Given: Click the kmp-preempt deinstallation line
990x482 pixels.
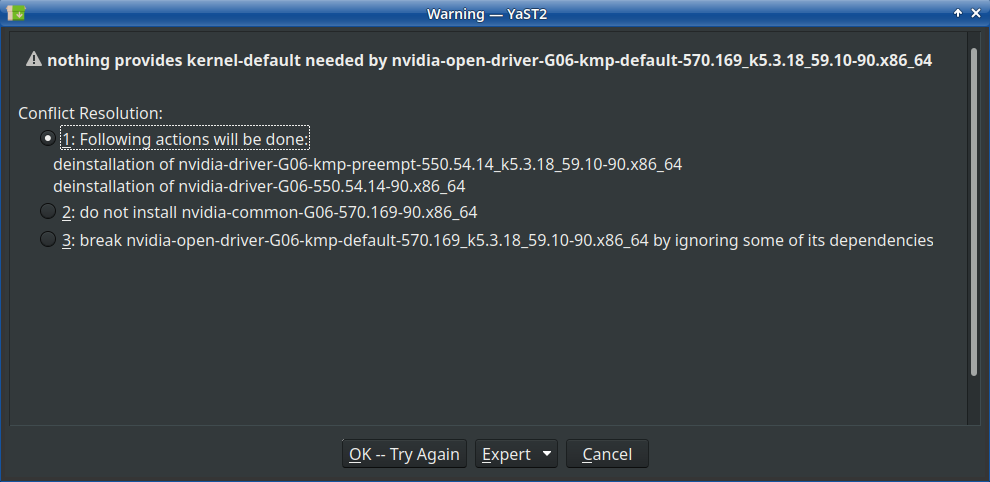Looking at the screenshot, I should [367, 164].
